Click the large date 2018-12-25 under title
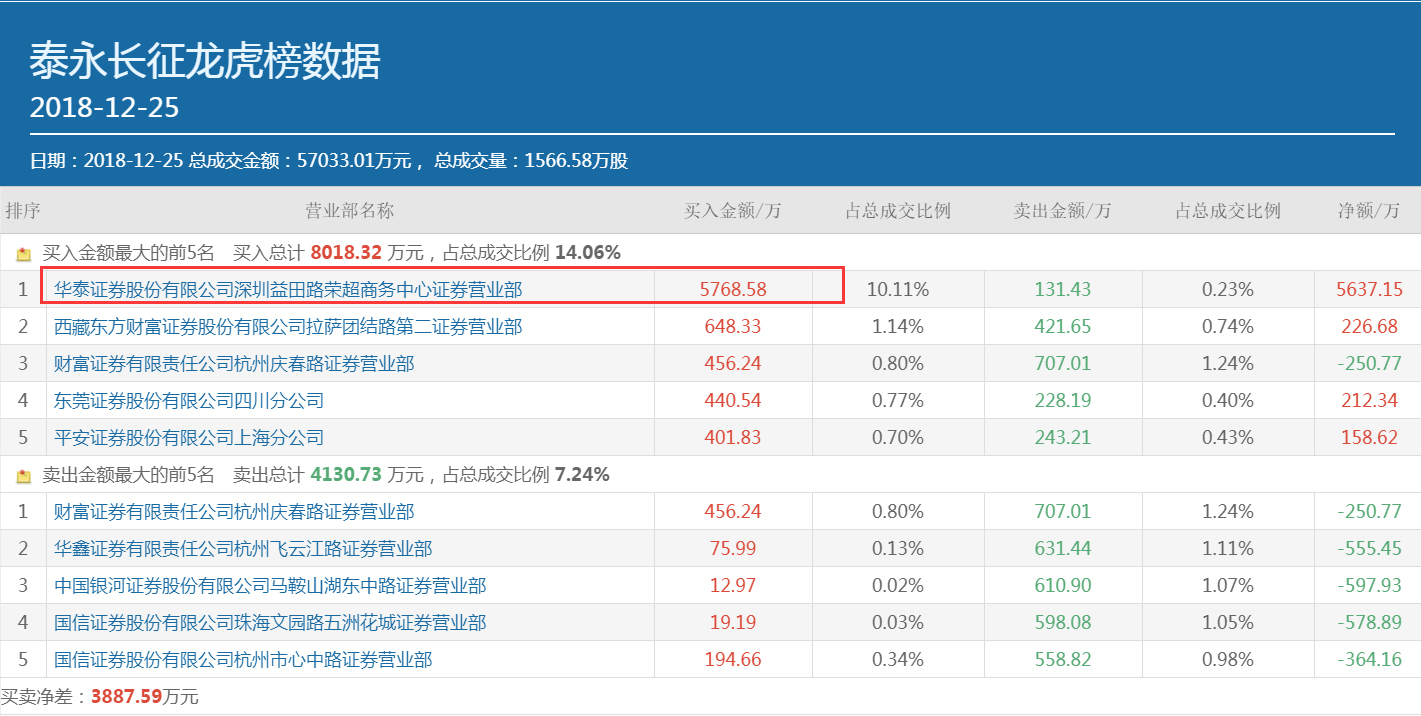 coord(104,107)
